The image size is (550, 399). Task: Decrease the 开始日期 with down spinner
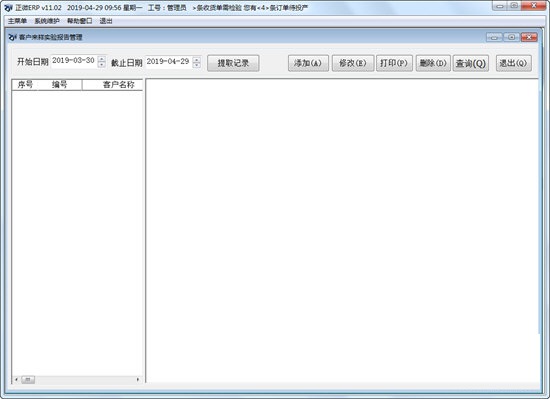tap(102, 65)
